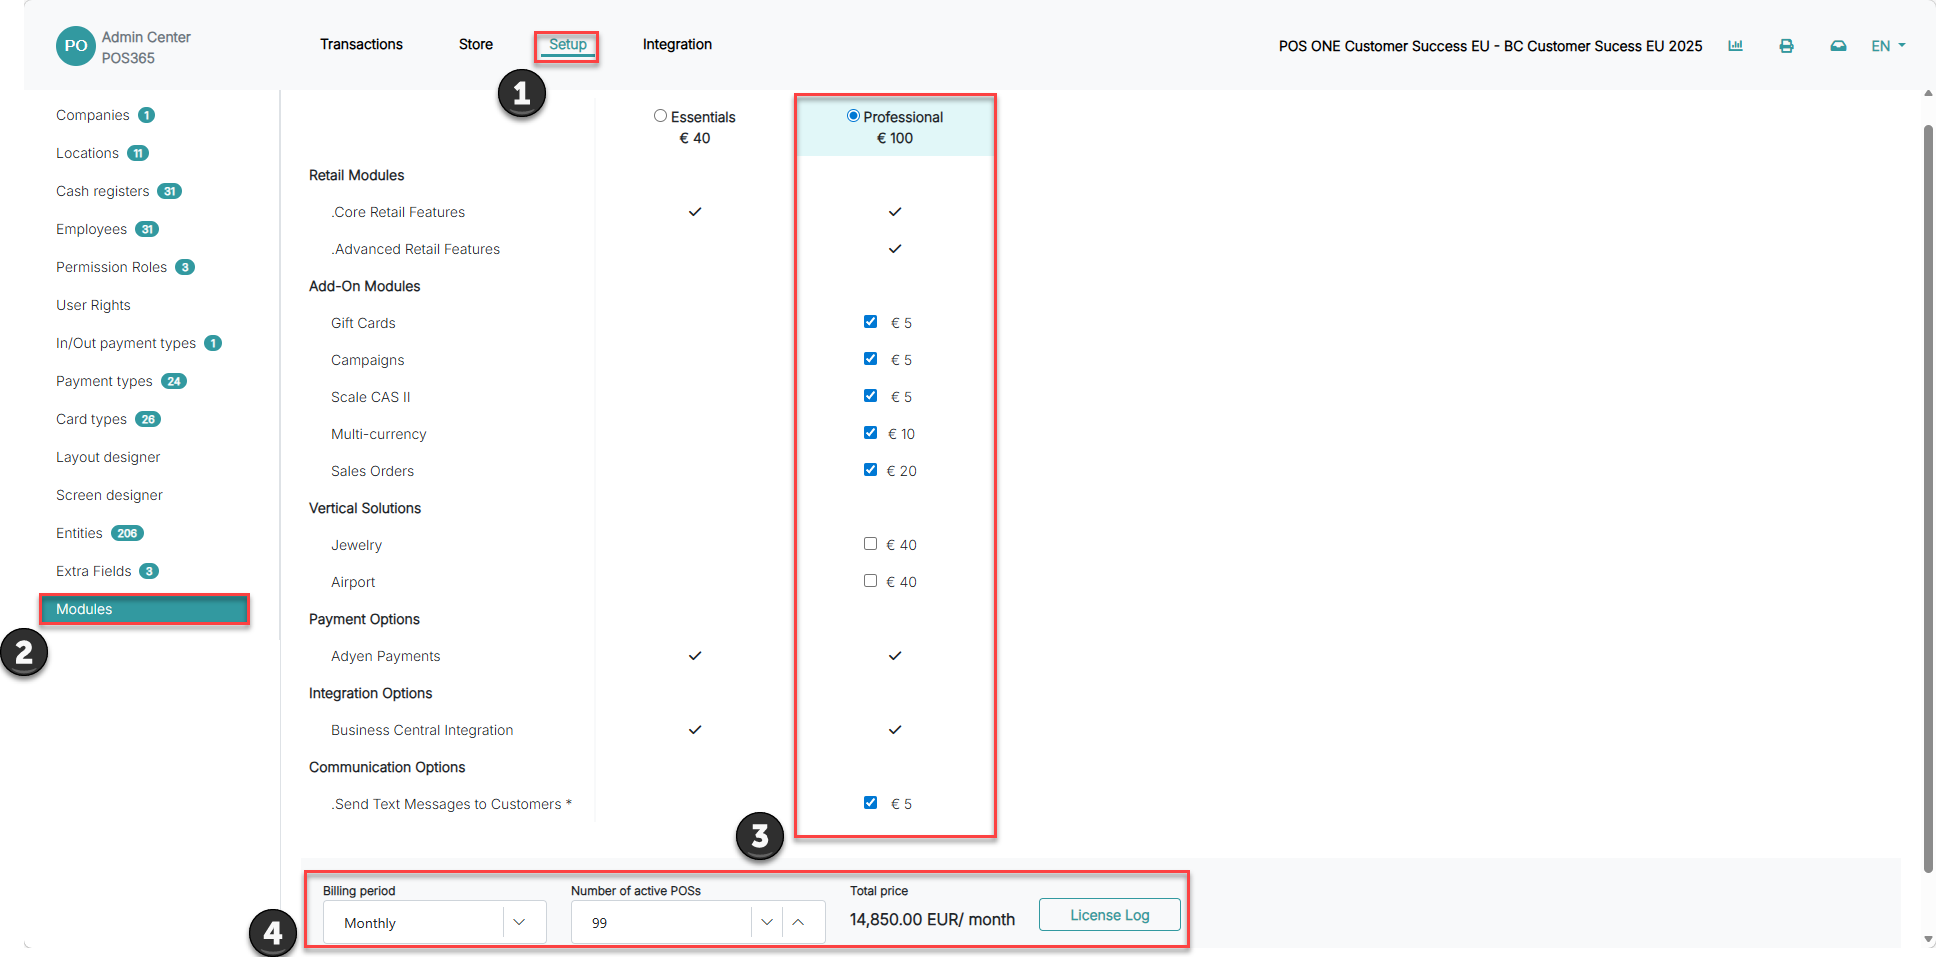Toggle the Scale CAS II checkbox
The height and width of the screenshot is (957, 1936).
[870, 396]
